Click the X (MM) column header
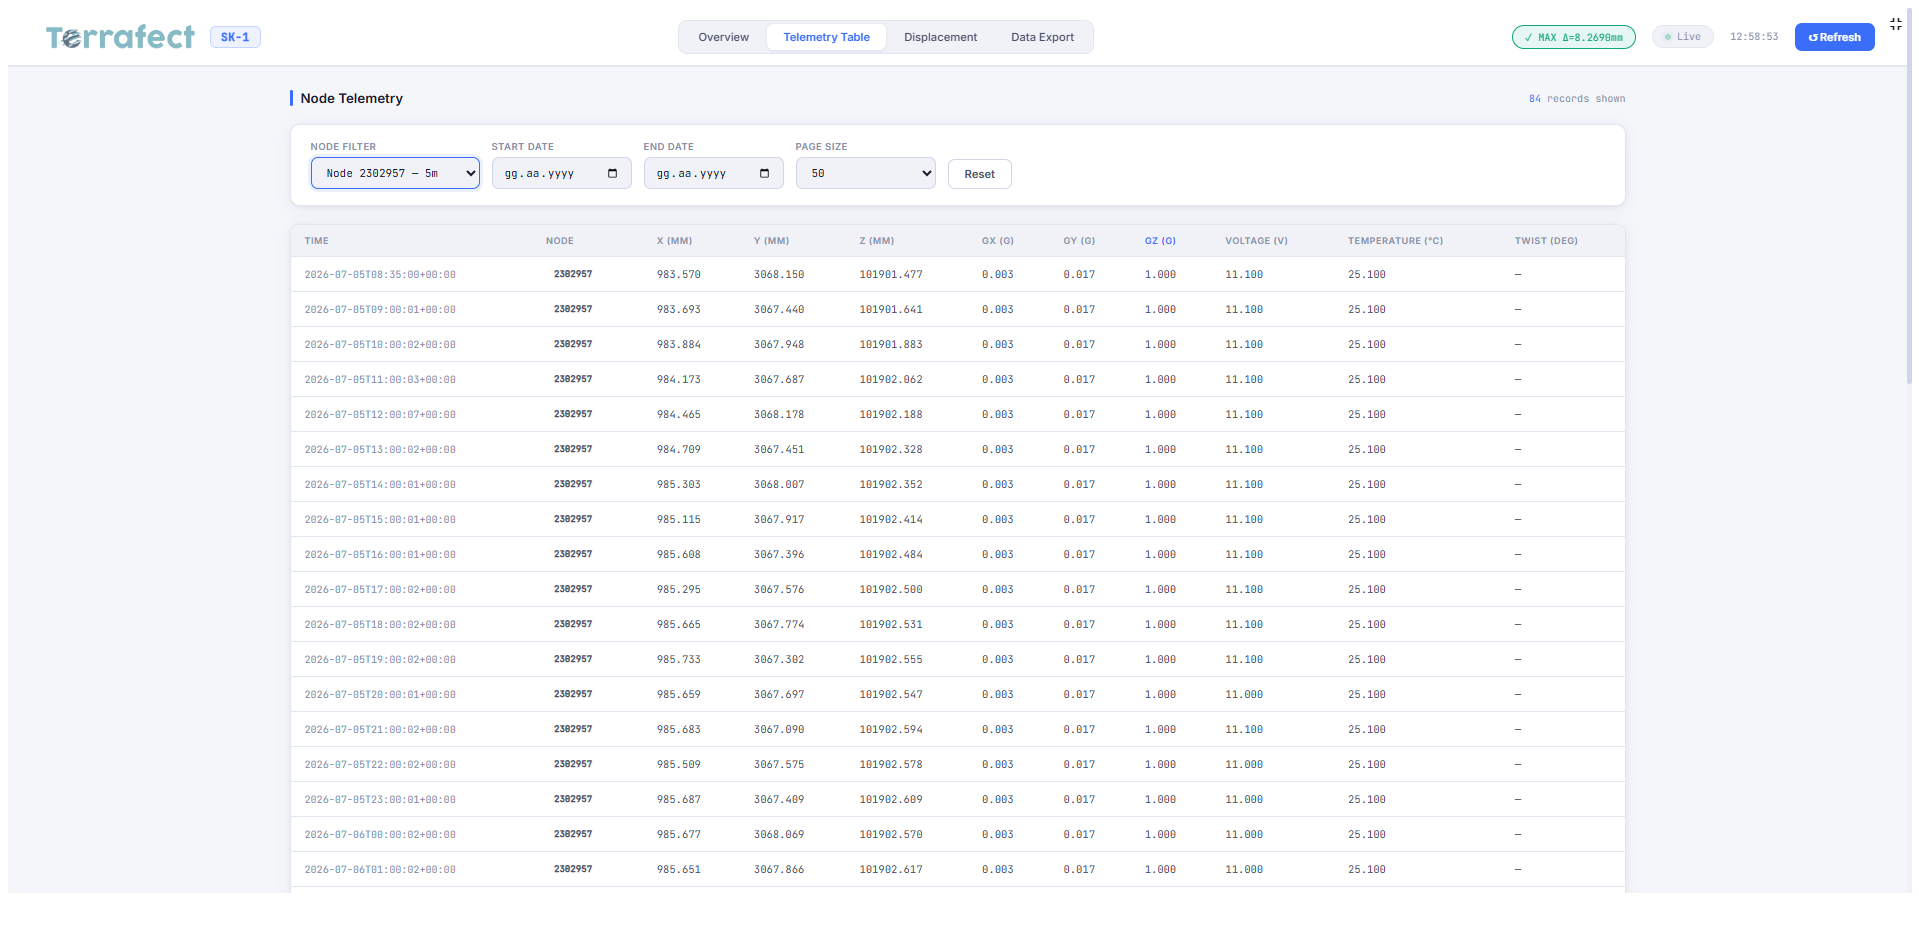1919x944 pixels. [x=674, y=241]
